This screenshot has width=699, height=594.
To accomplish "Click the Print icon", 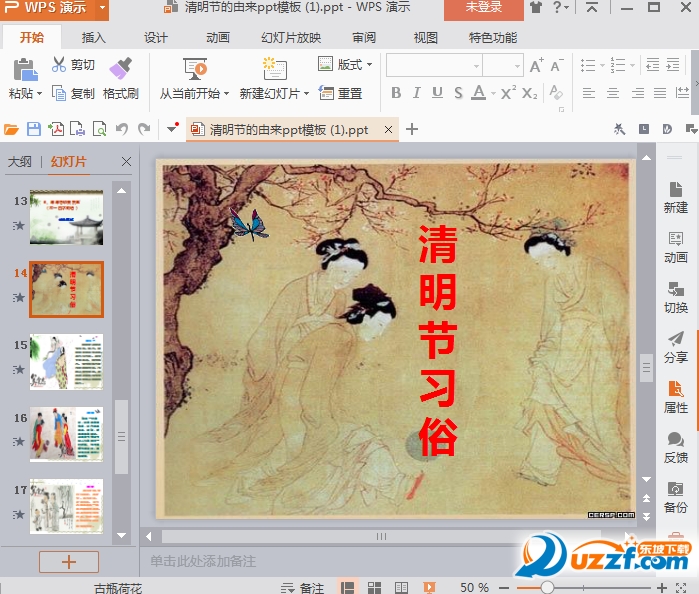I will 78,129.
